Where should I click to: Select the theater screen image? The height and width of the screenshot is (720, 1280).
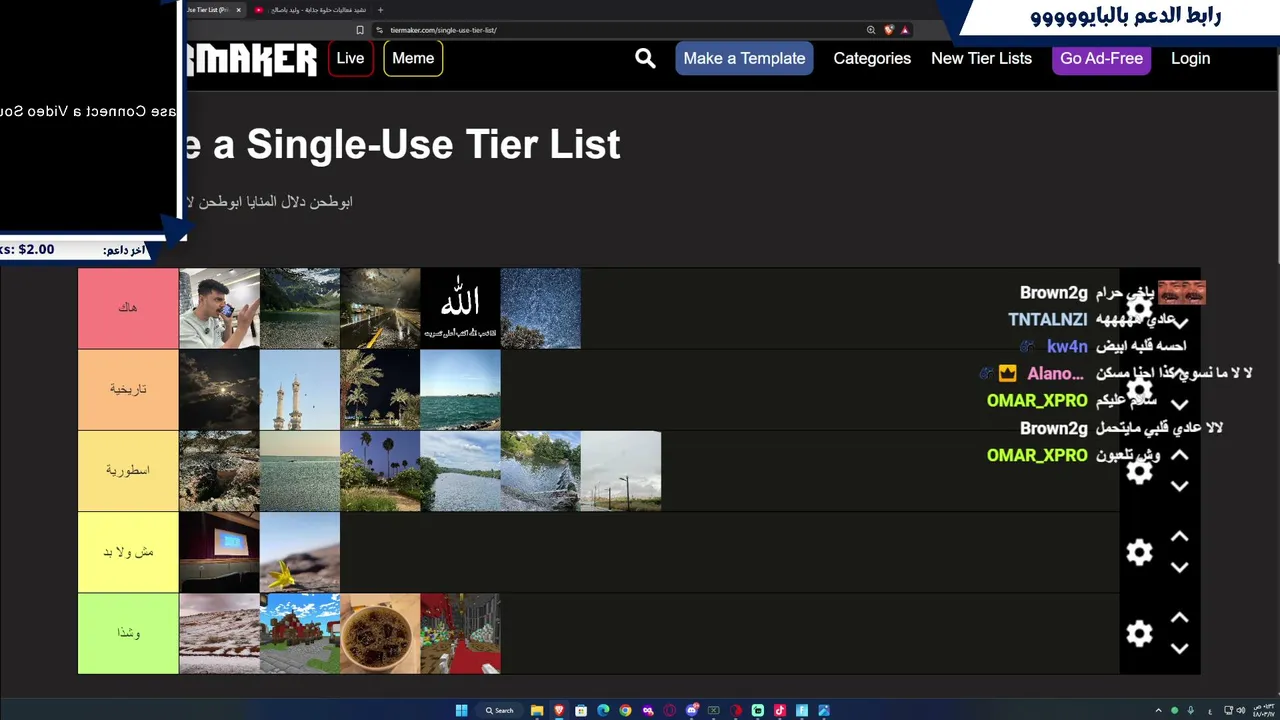click(x=219, y=552)
